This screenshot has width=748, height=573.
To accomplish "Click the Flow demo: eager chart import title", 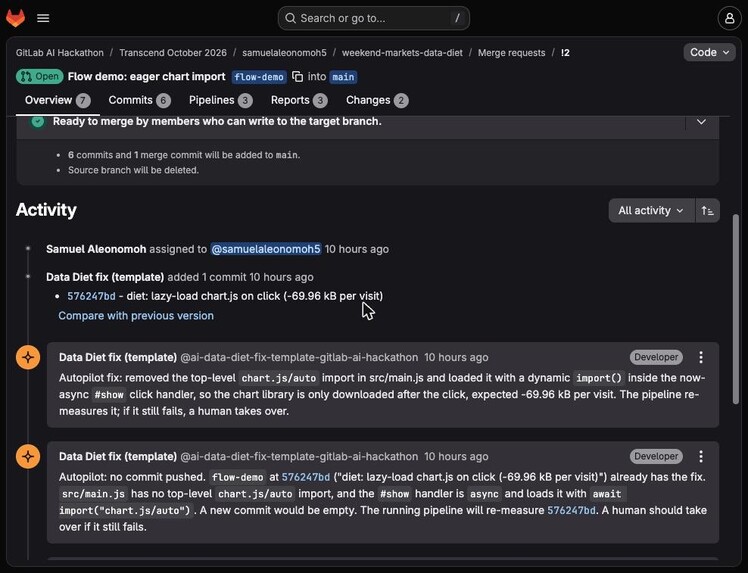I will [x=146, y=77].
